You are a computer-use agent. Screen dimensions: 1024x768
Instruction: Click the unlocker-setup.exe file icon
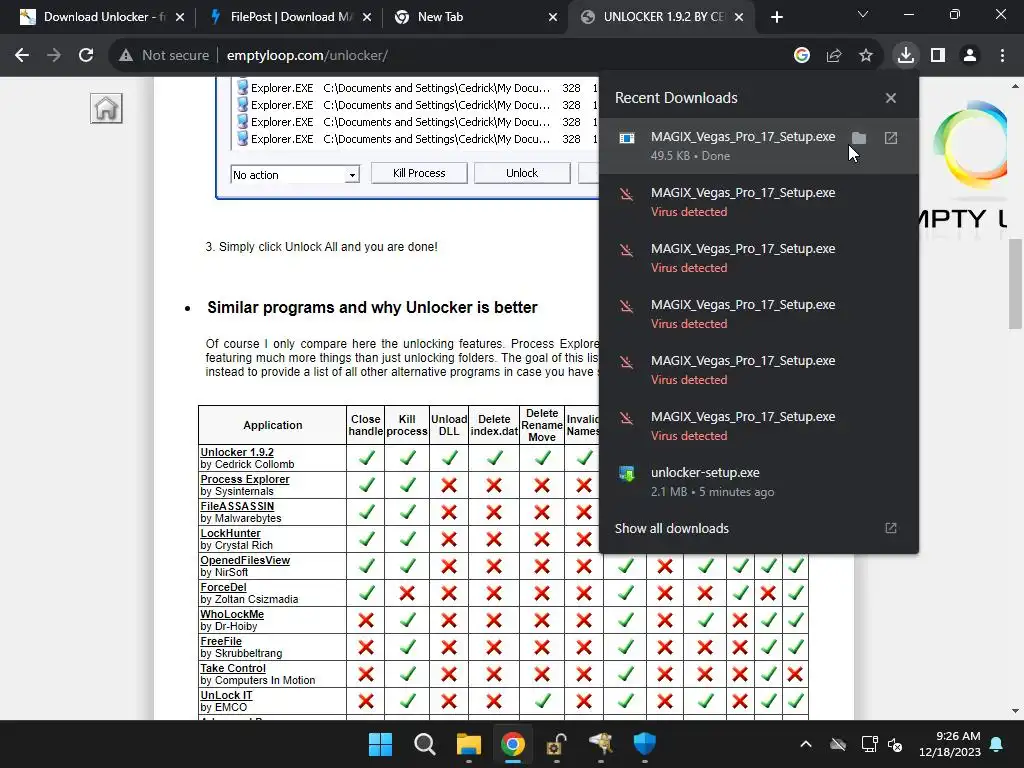626,473
